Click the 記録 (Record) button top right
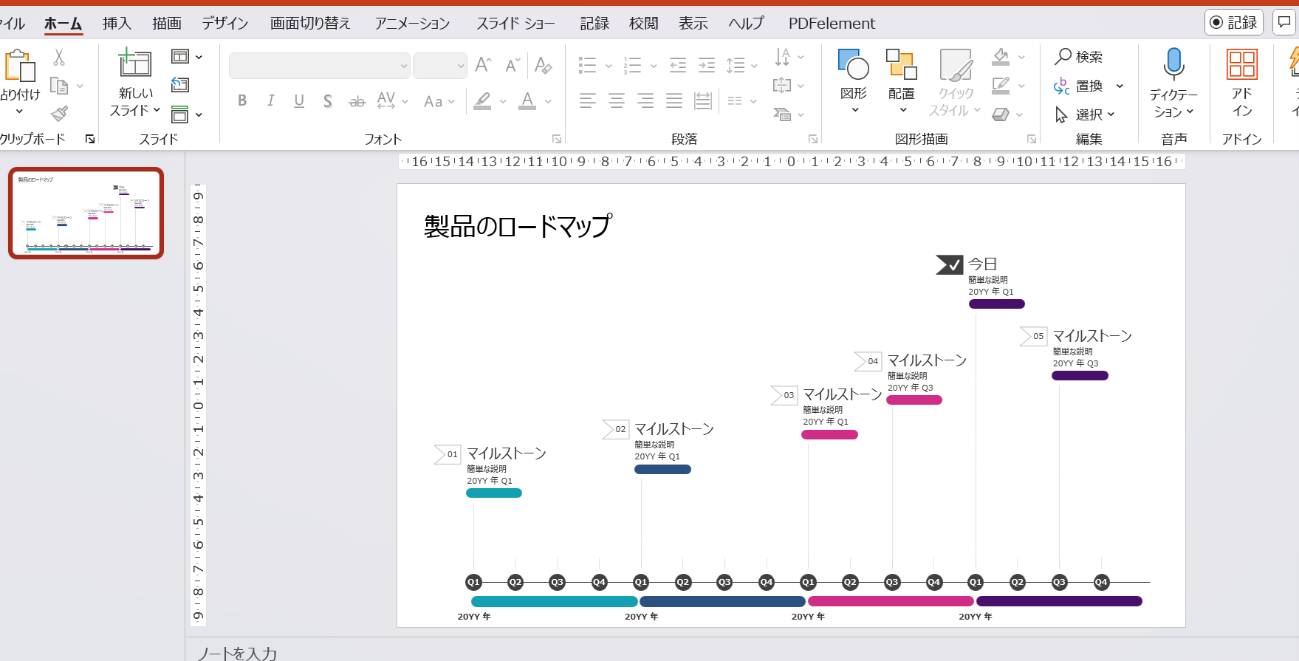Viewport: 1299px width, 661px height. tap(1235, 22)
